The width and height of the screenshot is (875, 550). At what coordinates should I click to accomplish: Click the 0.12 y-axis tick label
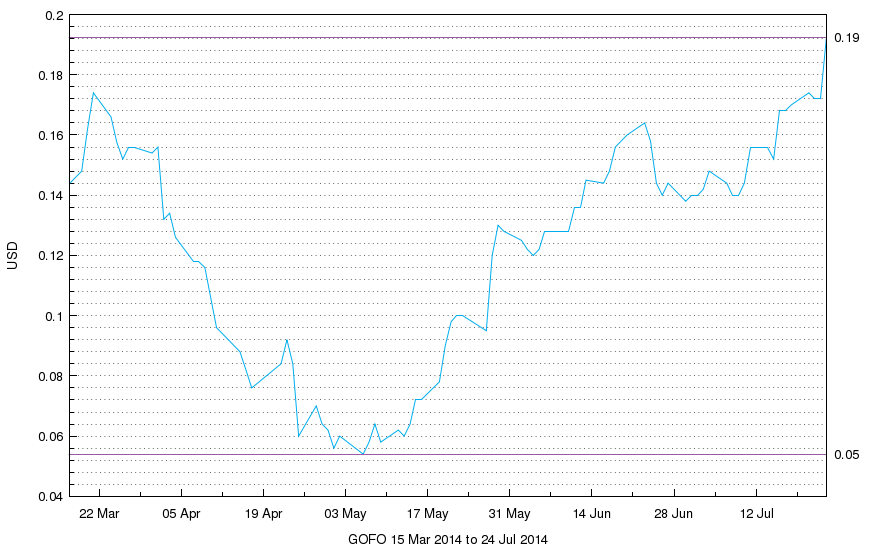[49, 256]
